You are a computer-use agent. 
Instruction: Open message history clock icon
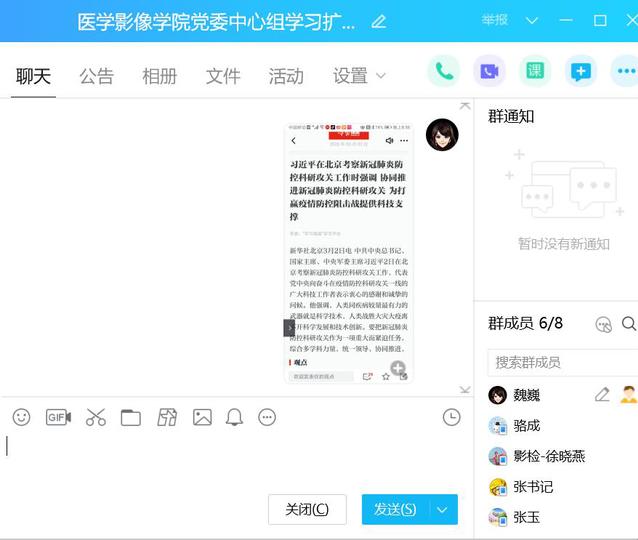pyautogui.click(x=452, y=417)
